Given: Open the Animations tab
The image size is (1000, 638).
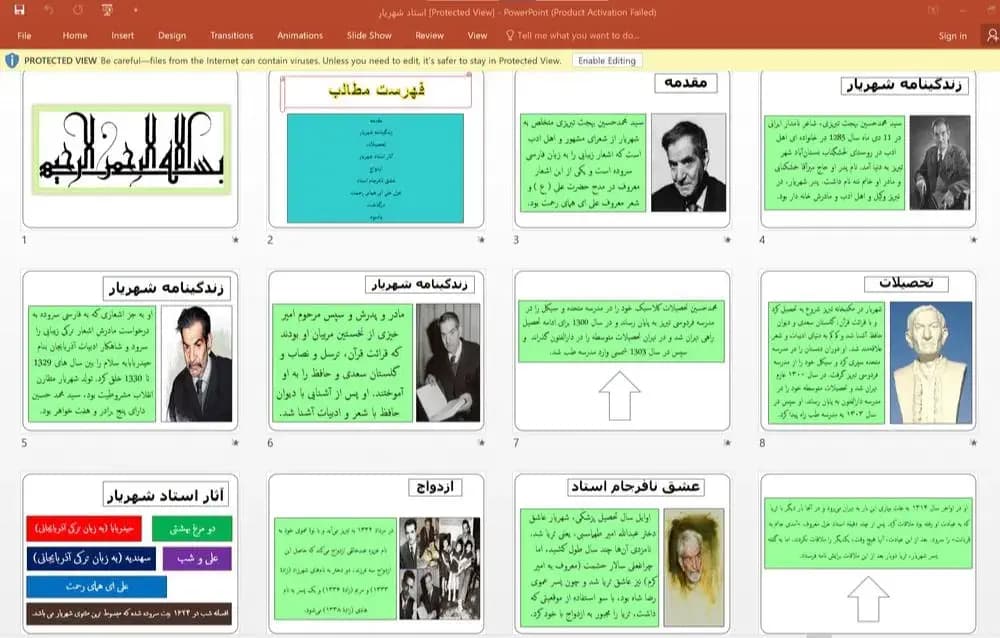Looking at the screenshot, I should tap(300, 36).
